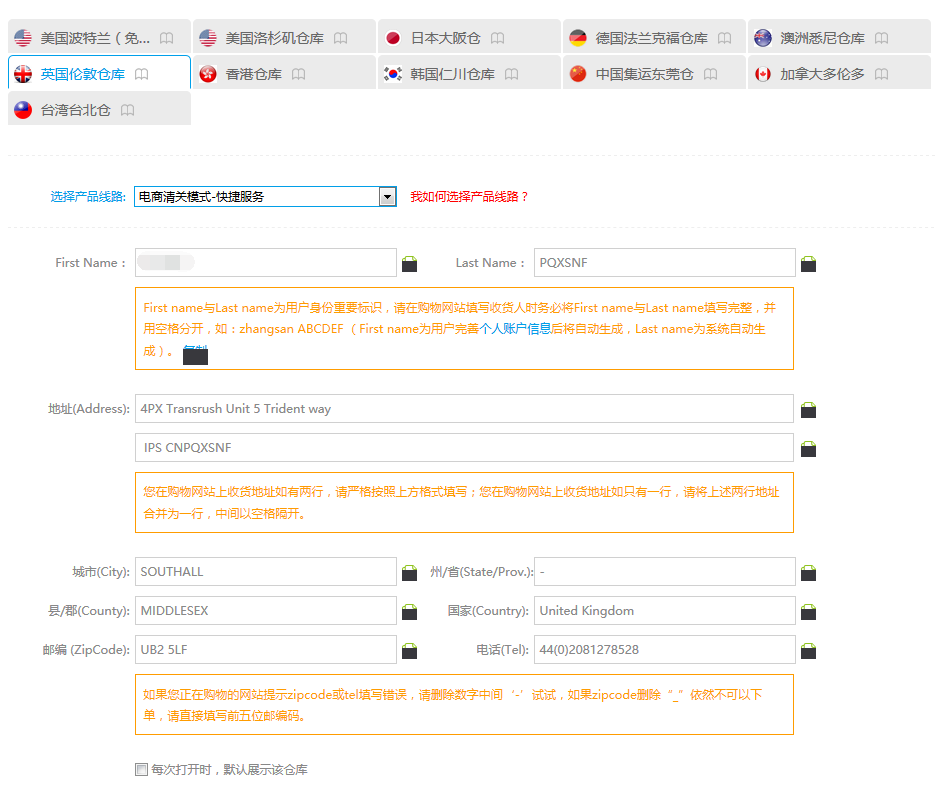Click copy icon next to telephone number
Screen dimensions: 935x791
[x=808, y=651]
